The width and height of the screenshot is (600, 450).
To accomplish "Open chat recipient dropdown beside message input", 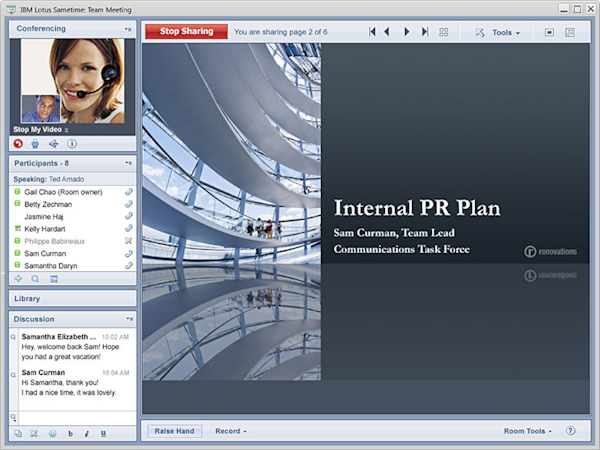I will 13,417.
